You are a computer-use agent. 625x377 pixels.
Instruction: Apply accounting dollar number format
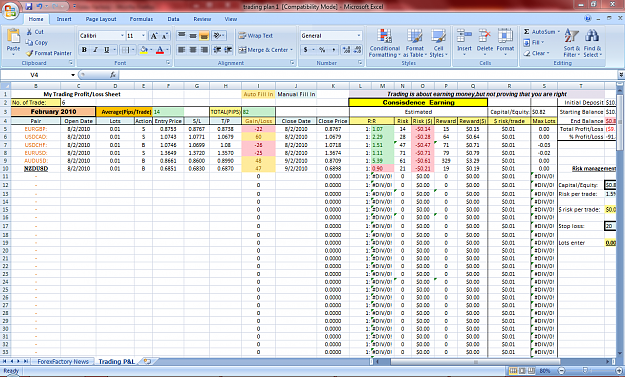click(x=306, y=50)
